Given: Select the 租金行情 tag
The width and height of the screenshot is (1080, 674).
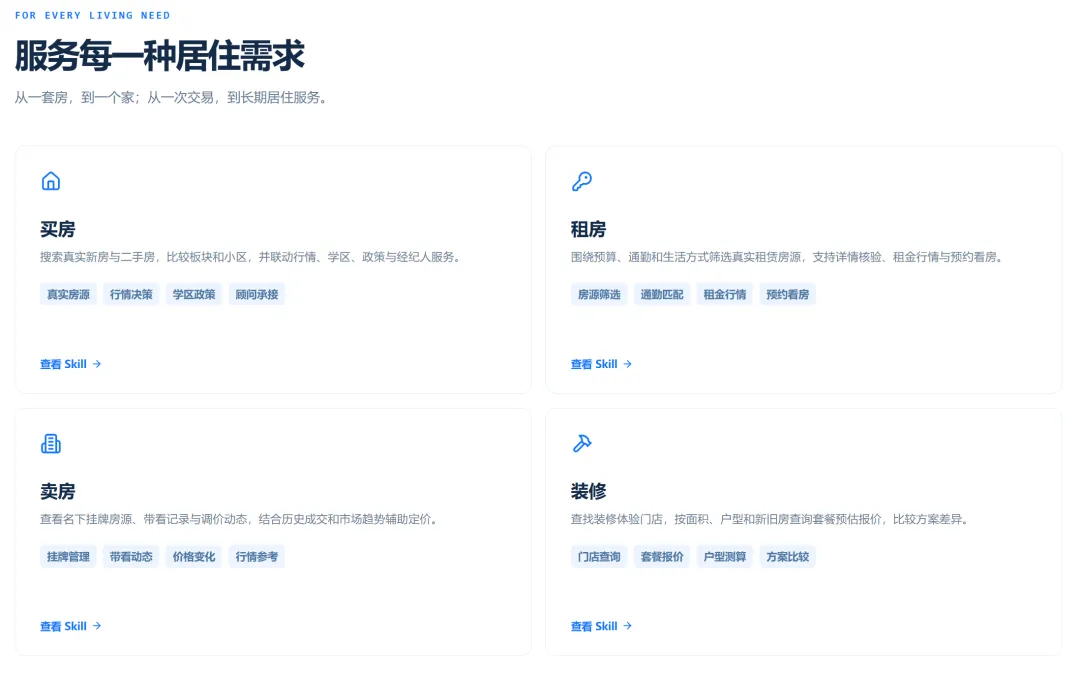Looking at the screenshot, I should (x=725, y=295).
